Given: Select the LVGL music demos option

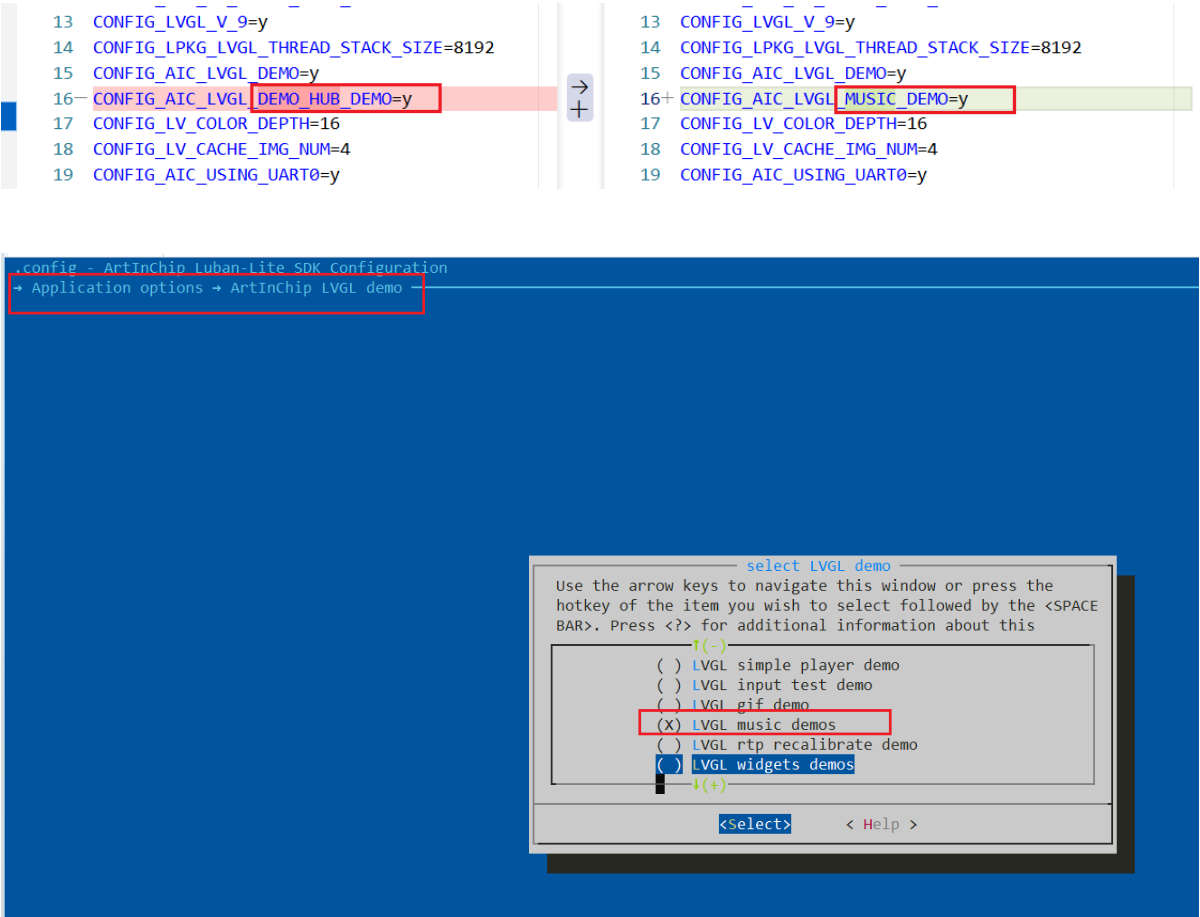Looking at the screenshot, I should tap(746, 724).
